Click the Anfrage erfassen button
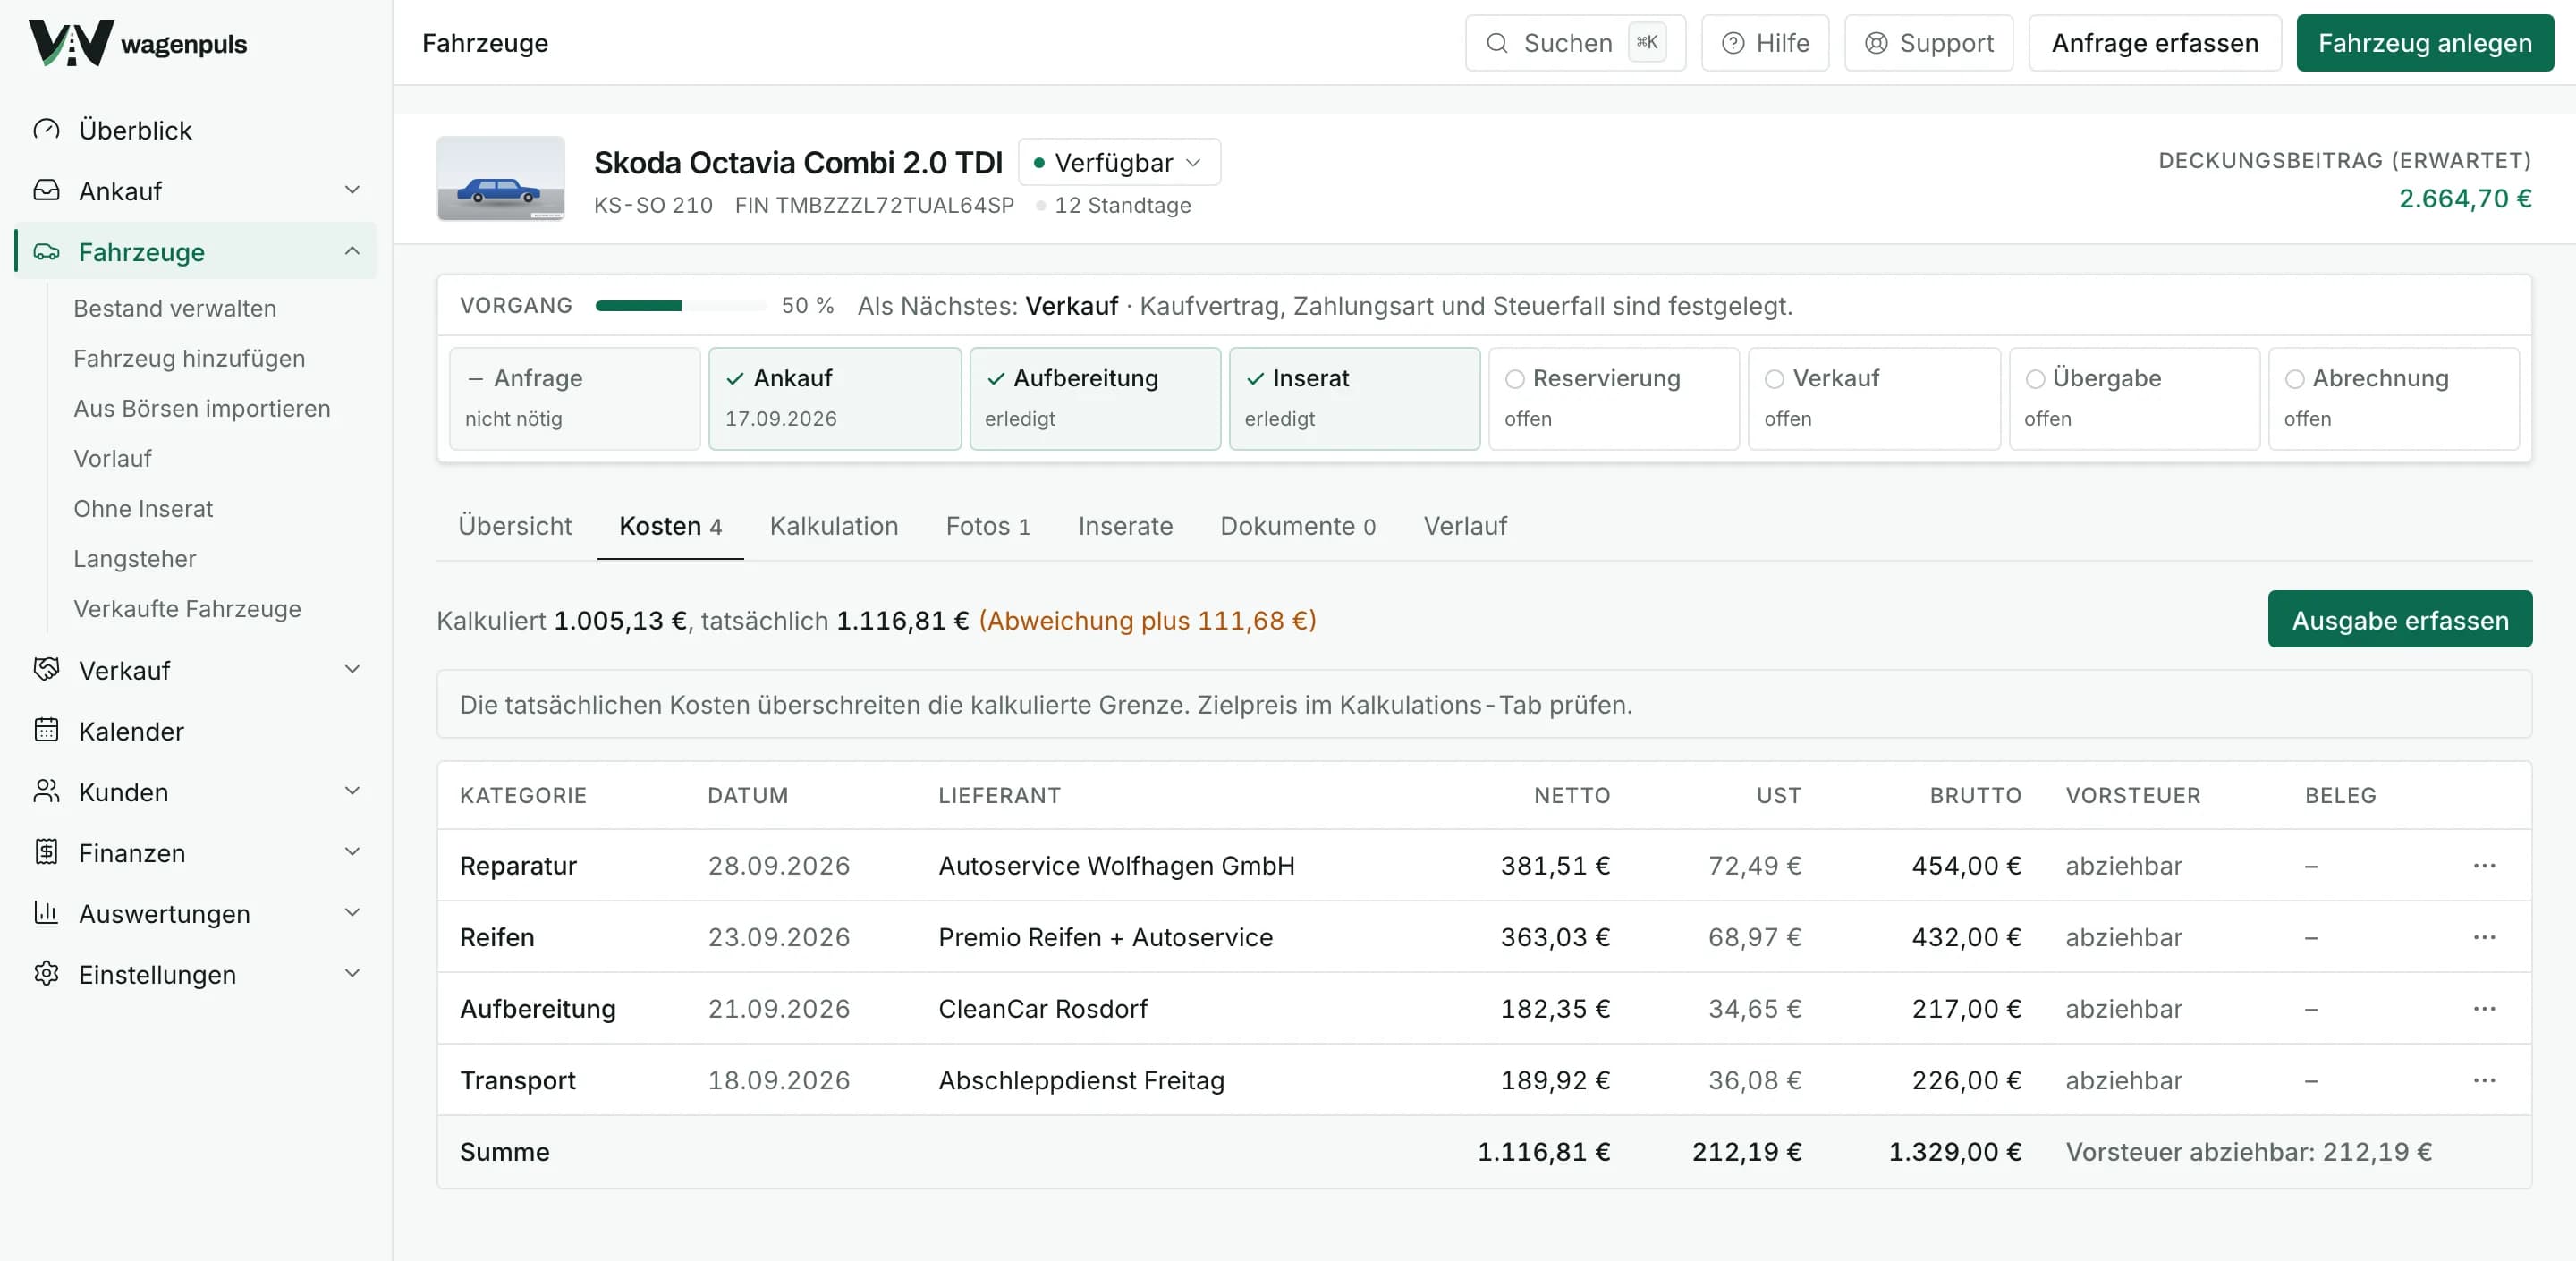This screenshot has width=2576, height=1261. [2155, 43]
